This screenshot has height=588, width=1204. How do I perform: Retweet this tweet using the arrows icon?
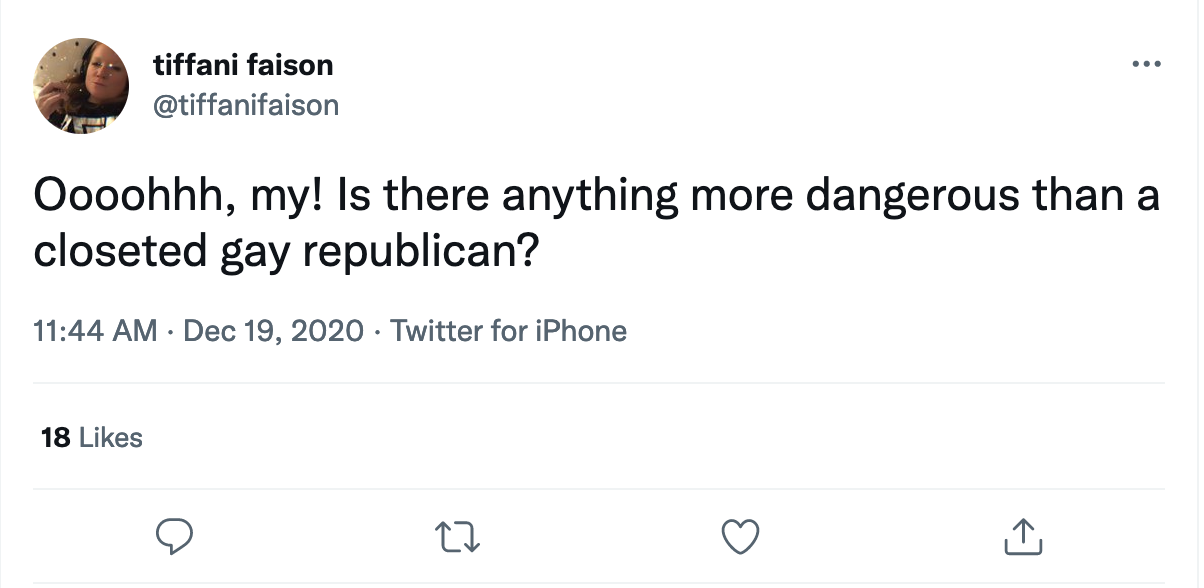[x=458, y=537]
